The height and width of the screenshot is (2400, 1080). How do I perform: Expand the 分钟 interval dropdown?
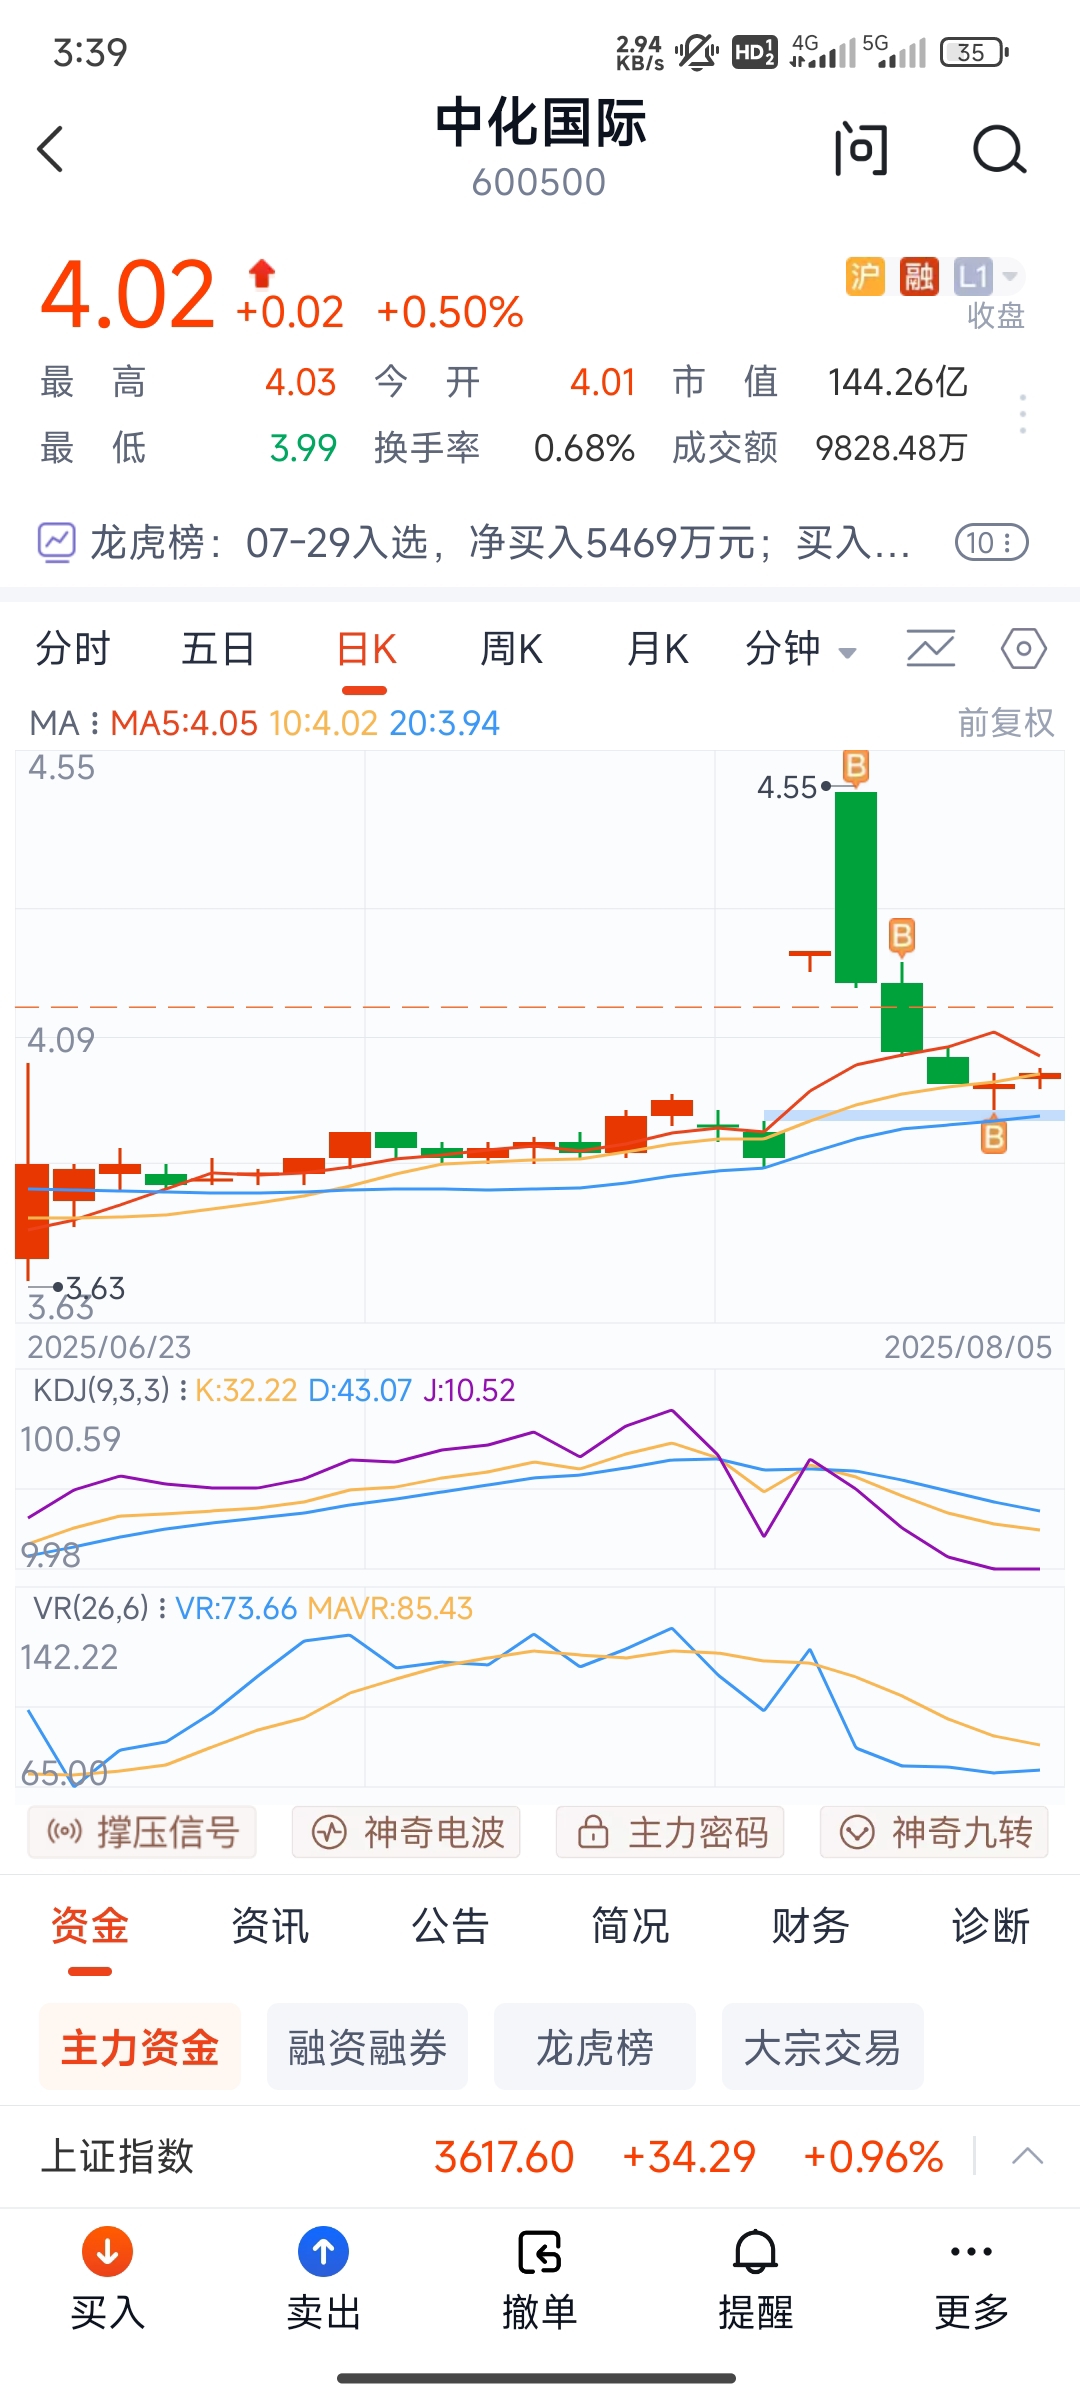pyautogui.click(x=800, y=649)
